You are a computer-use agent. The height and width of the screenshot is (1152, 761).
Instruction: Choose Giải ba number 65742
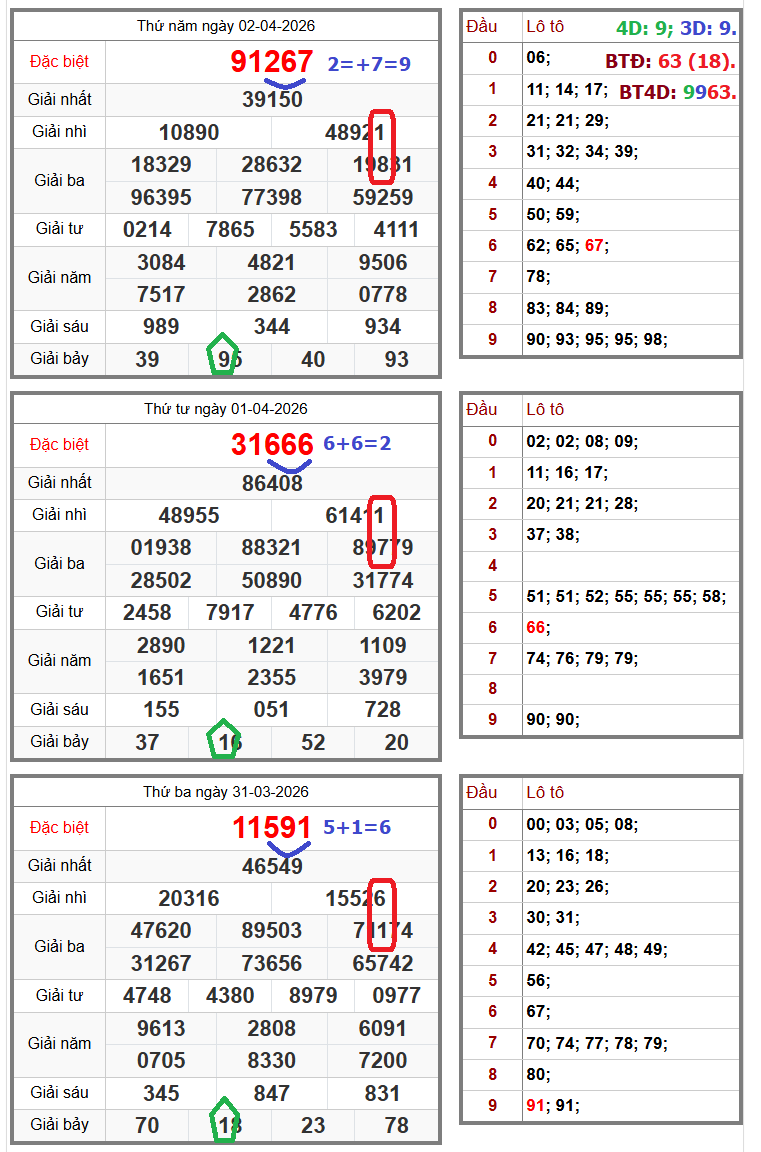point(383,963)
